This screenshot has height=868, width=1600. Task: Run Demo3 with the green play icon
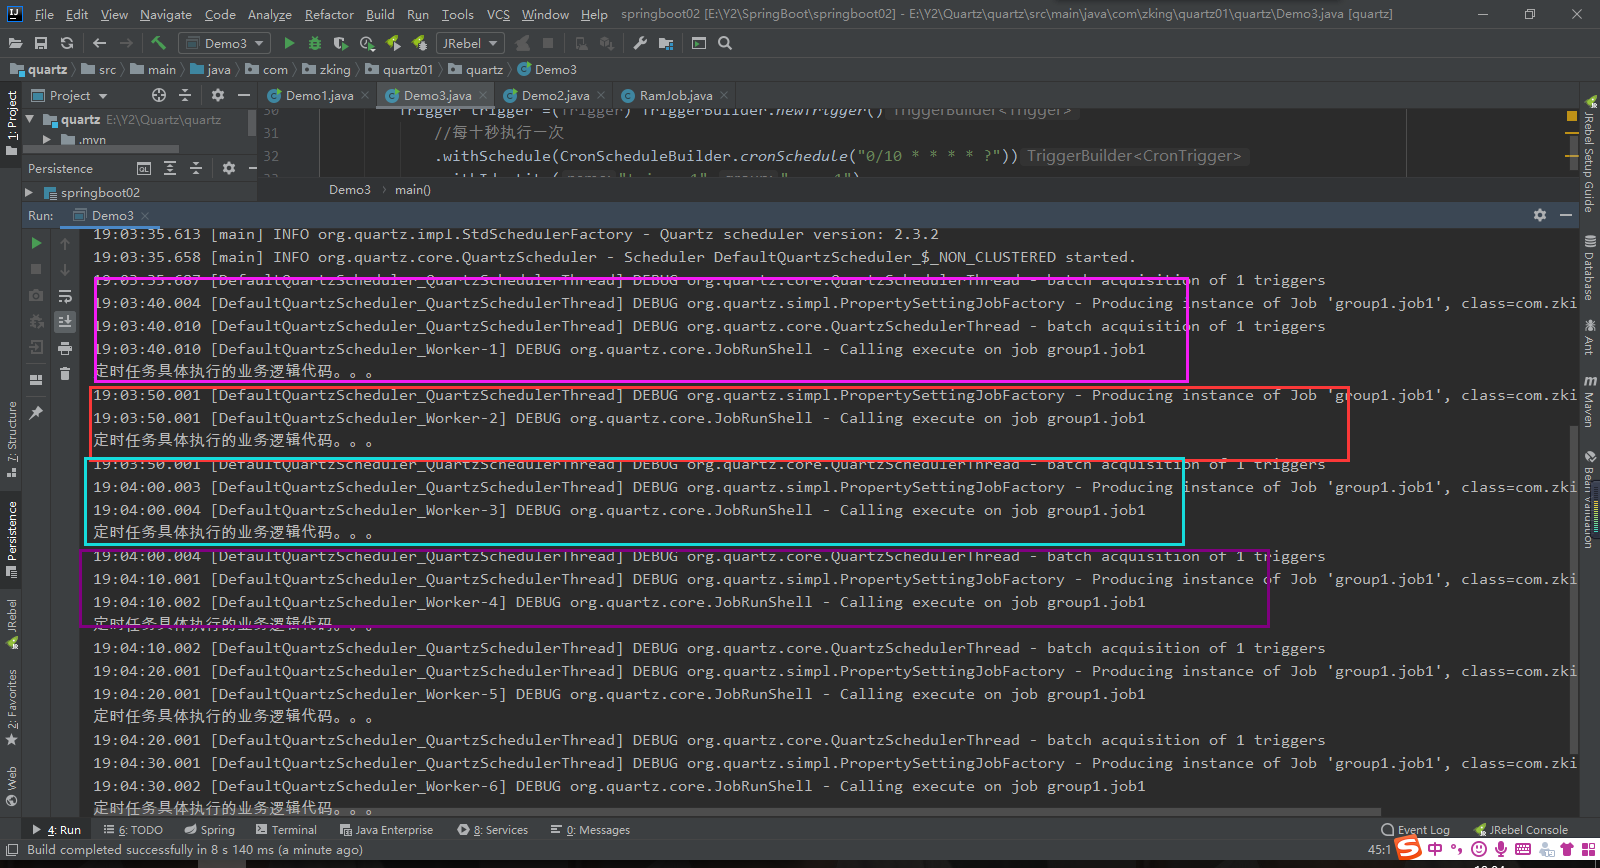pos(289,43)
